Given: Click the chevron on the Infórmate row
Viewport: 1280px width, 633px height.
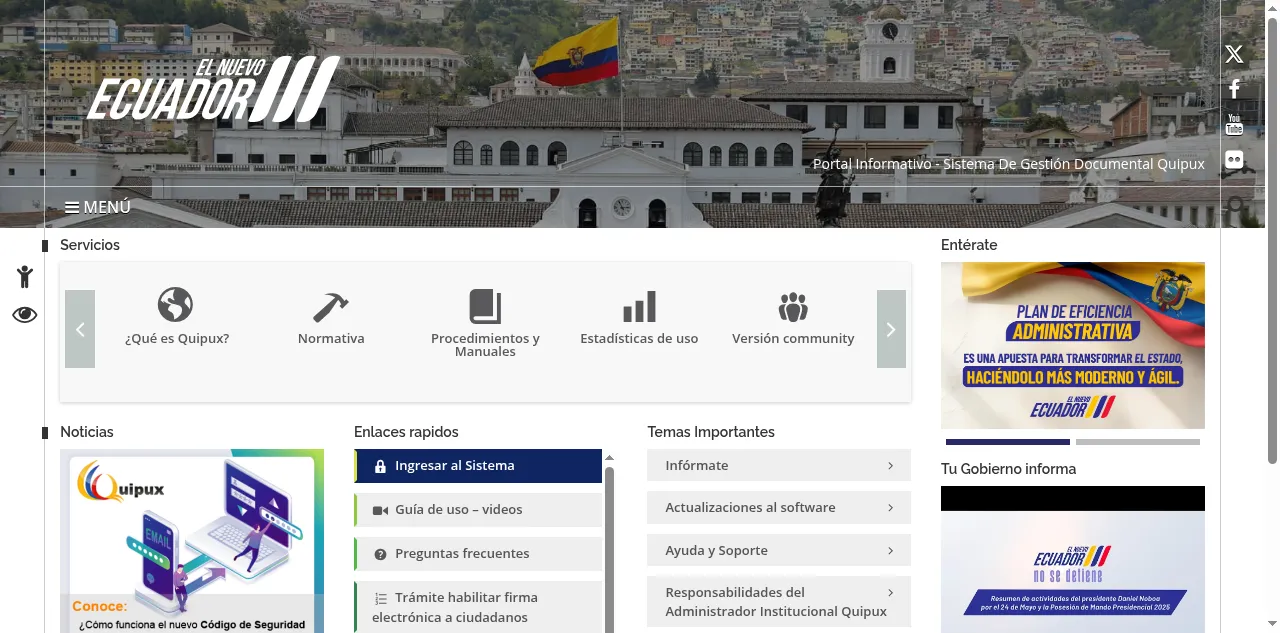Looking at the screenshot, I should [890, 465].
